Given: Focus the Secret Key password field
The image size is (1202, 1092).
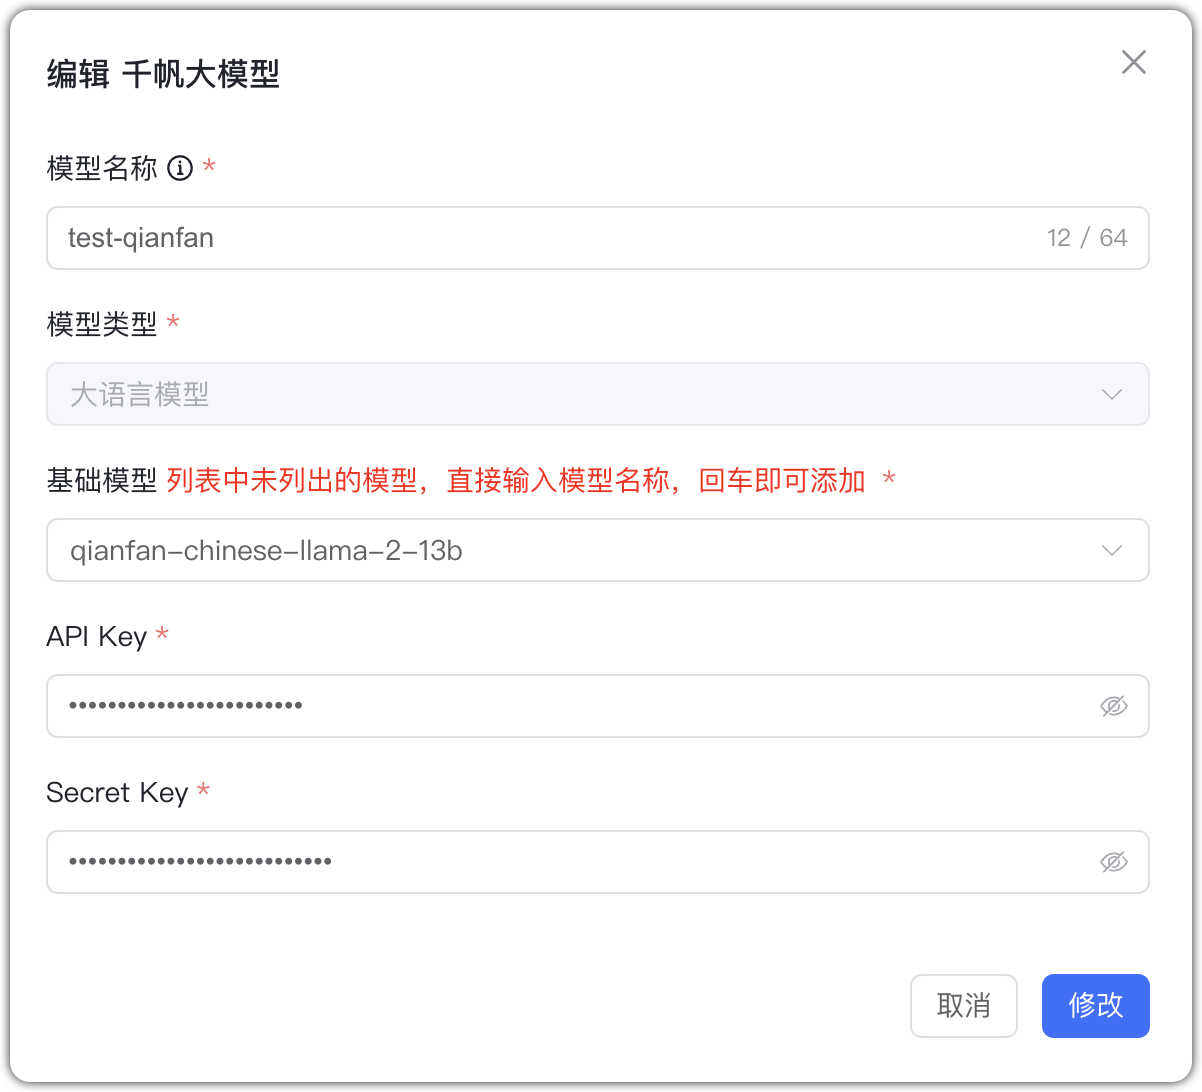Looking at the screenshot, I should 598,862.
